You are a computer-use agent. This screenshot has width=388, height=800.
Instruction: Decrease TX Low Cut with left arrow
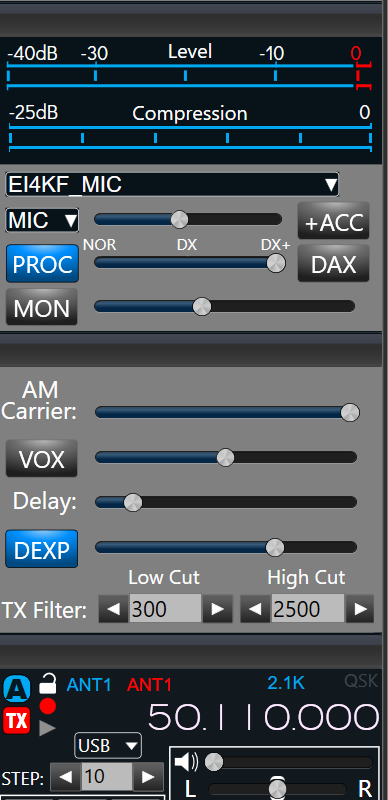click(113, 609)
